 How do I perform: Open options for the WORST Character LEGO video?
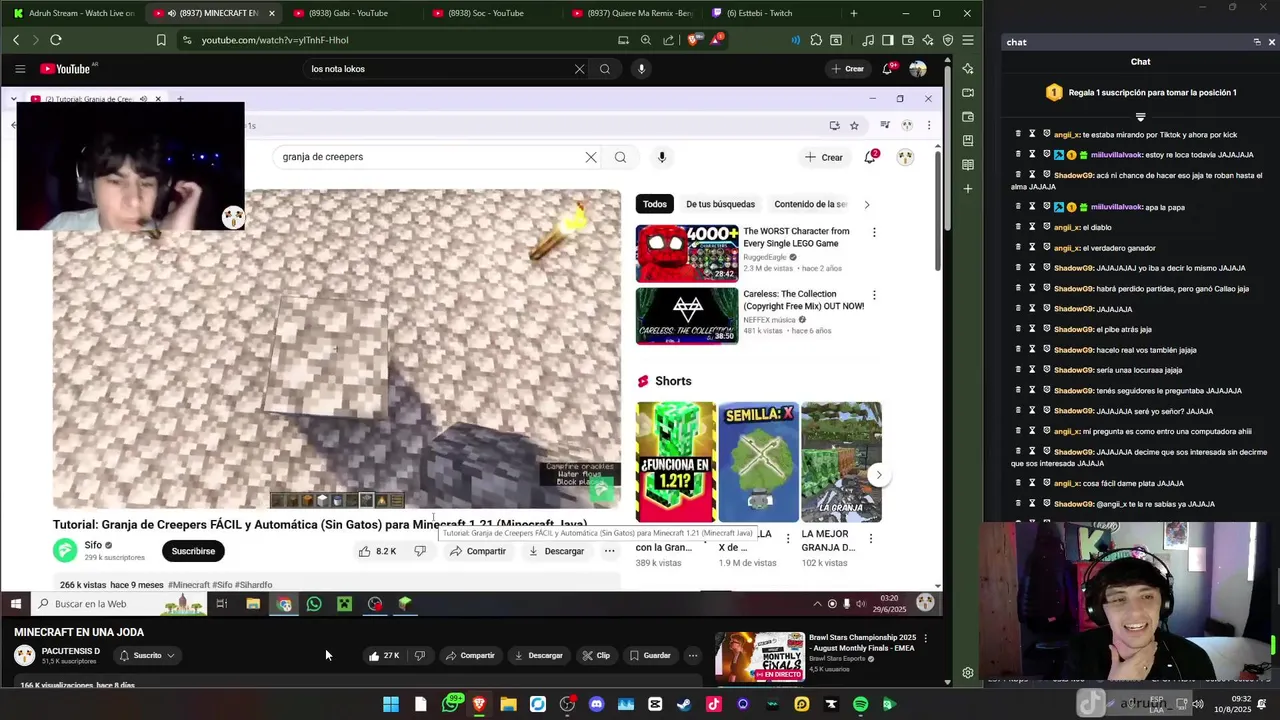[874, 232]
